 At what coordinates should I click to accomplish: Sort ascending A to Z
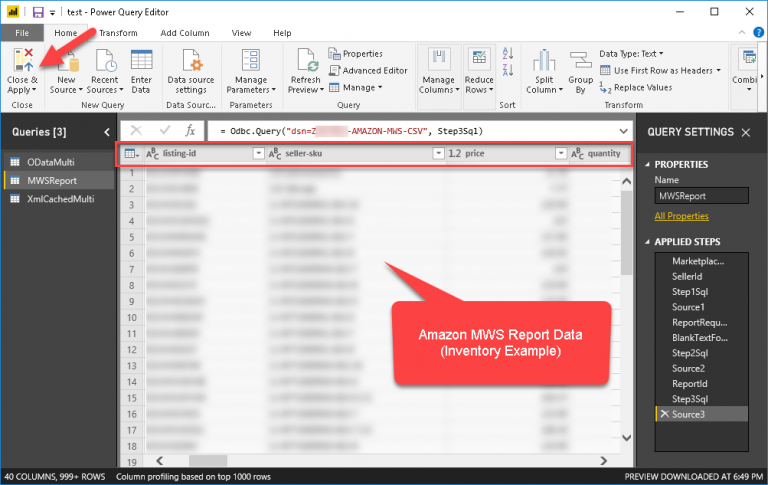[508, 53]
